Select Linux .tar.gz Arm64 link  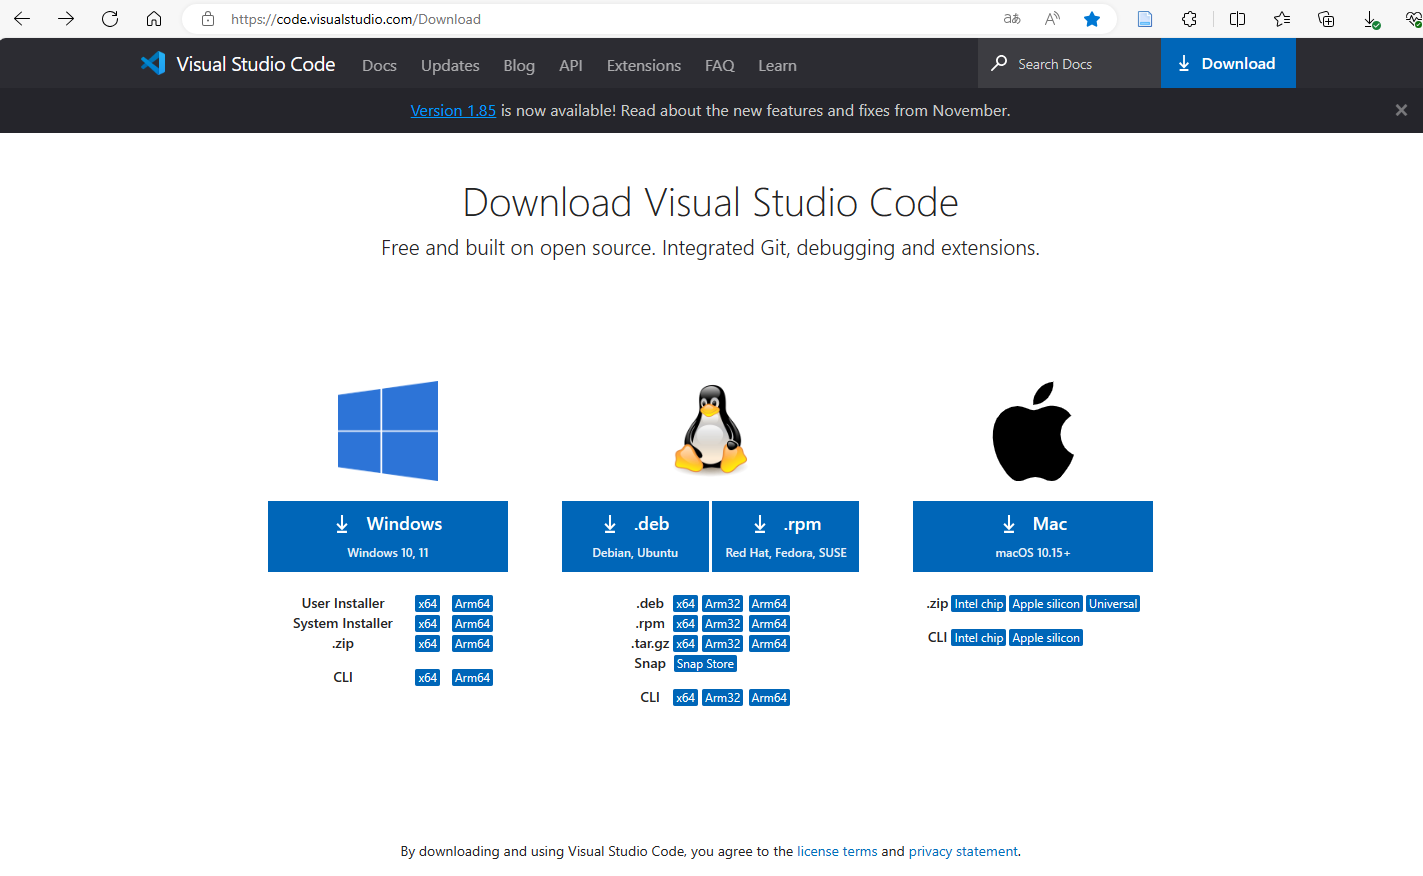click(770, 644)
